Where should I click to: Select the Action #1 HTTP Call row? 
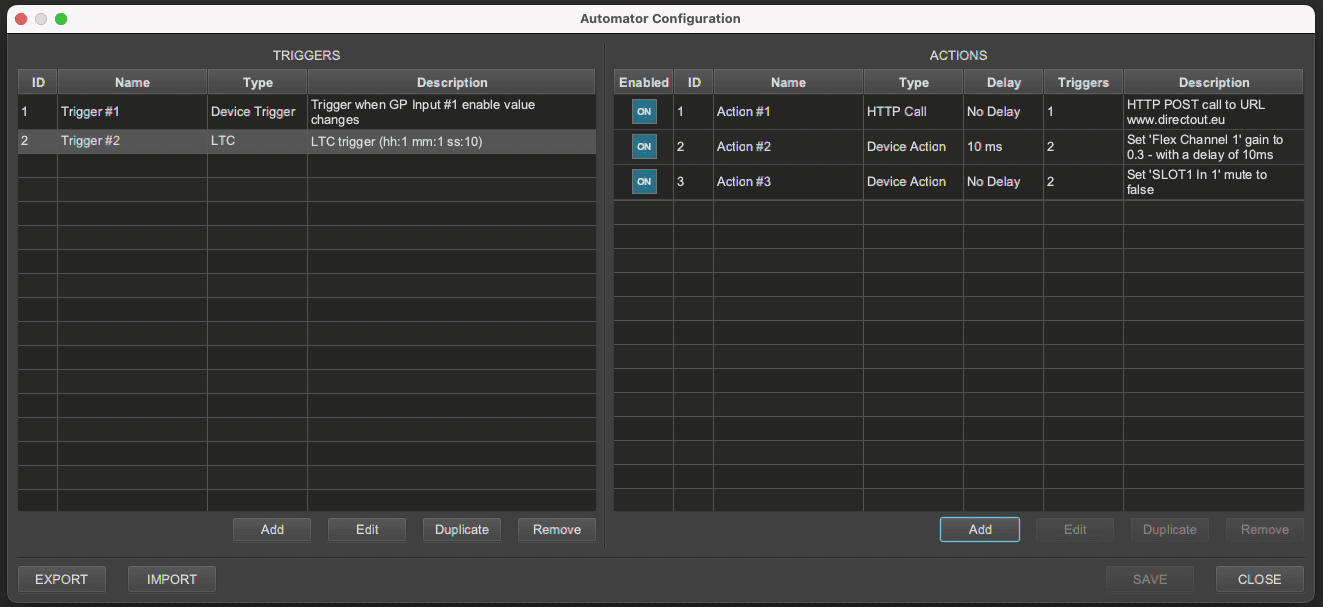point(959,112)
